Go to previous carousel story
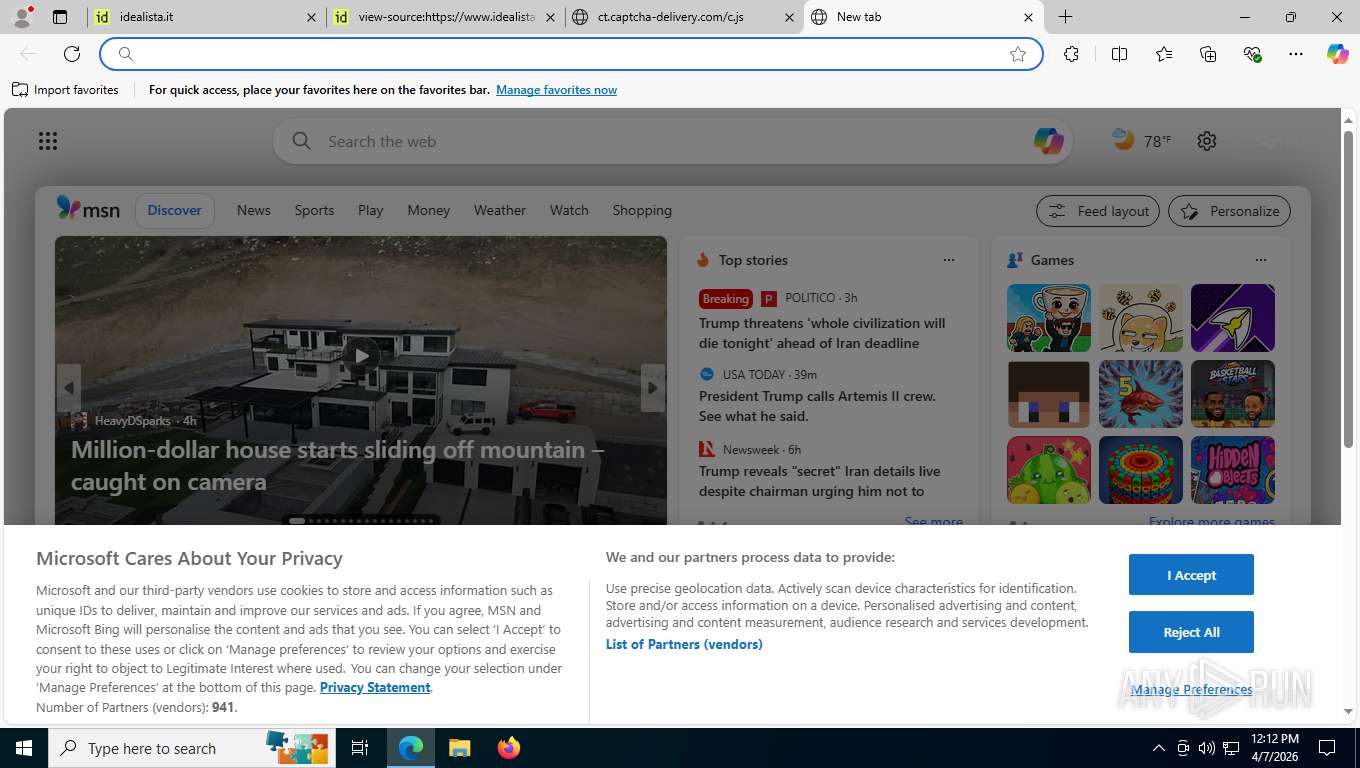1360x768 pixels. (69, 388)
